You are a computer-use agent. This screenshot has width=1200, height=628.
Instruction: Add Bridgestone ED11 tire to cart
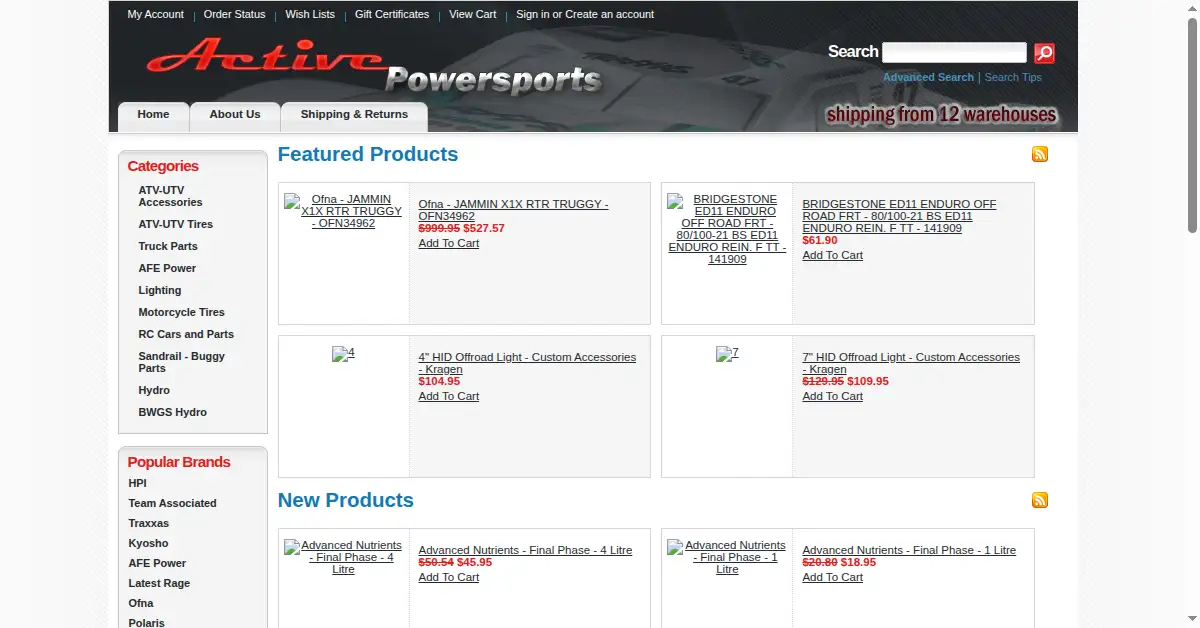[832, 255]
